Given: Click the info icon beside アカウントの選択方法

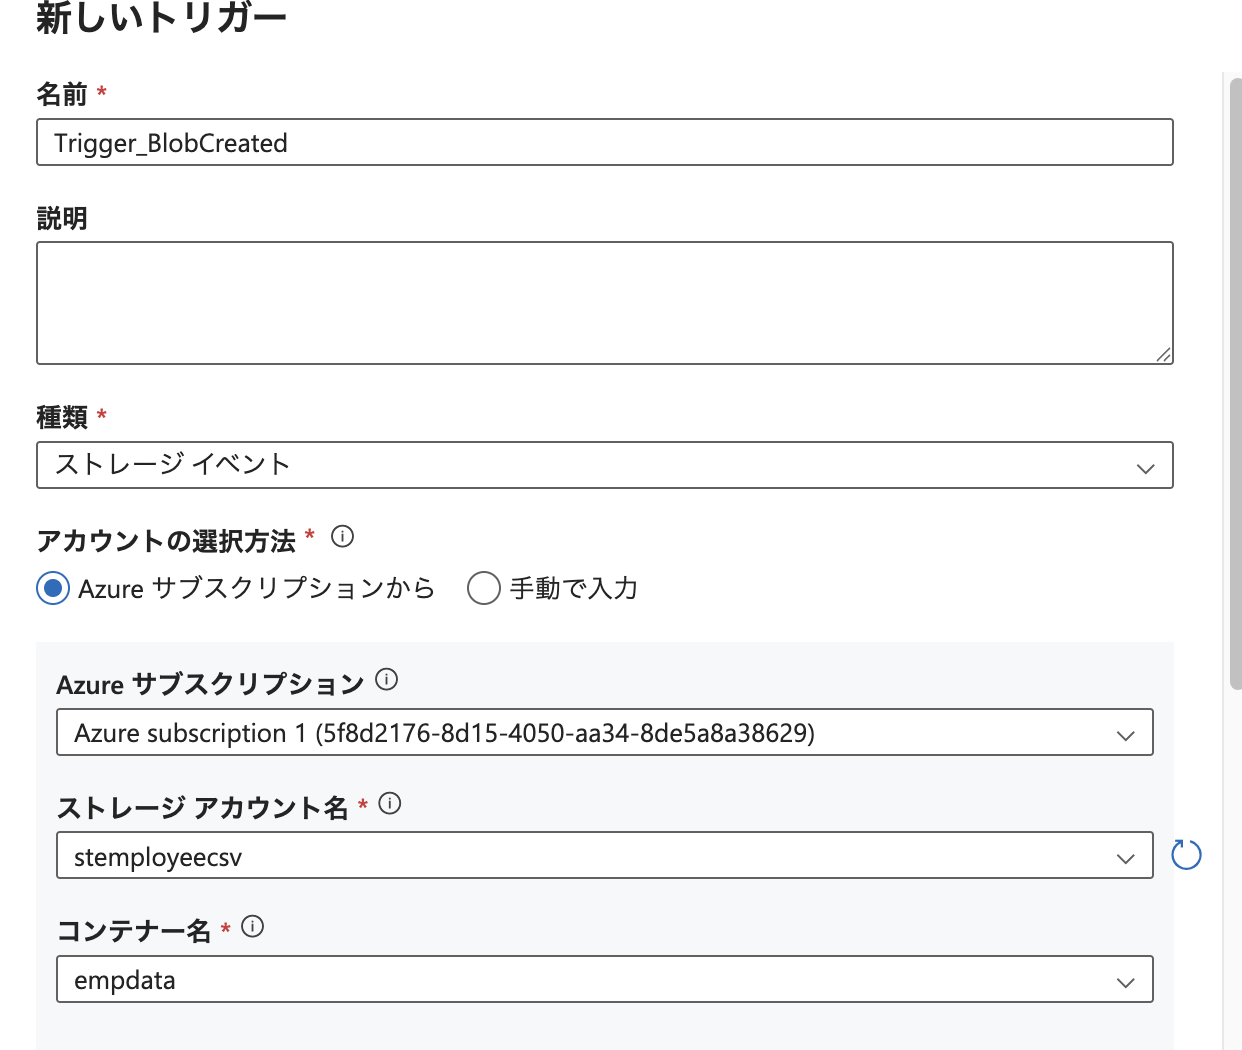Looking at the screenshot, I should (x=342, y=537).
